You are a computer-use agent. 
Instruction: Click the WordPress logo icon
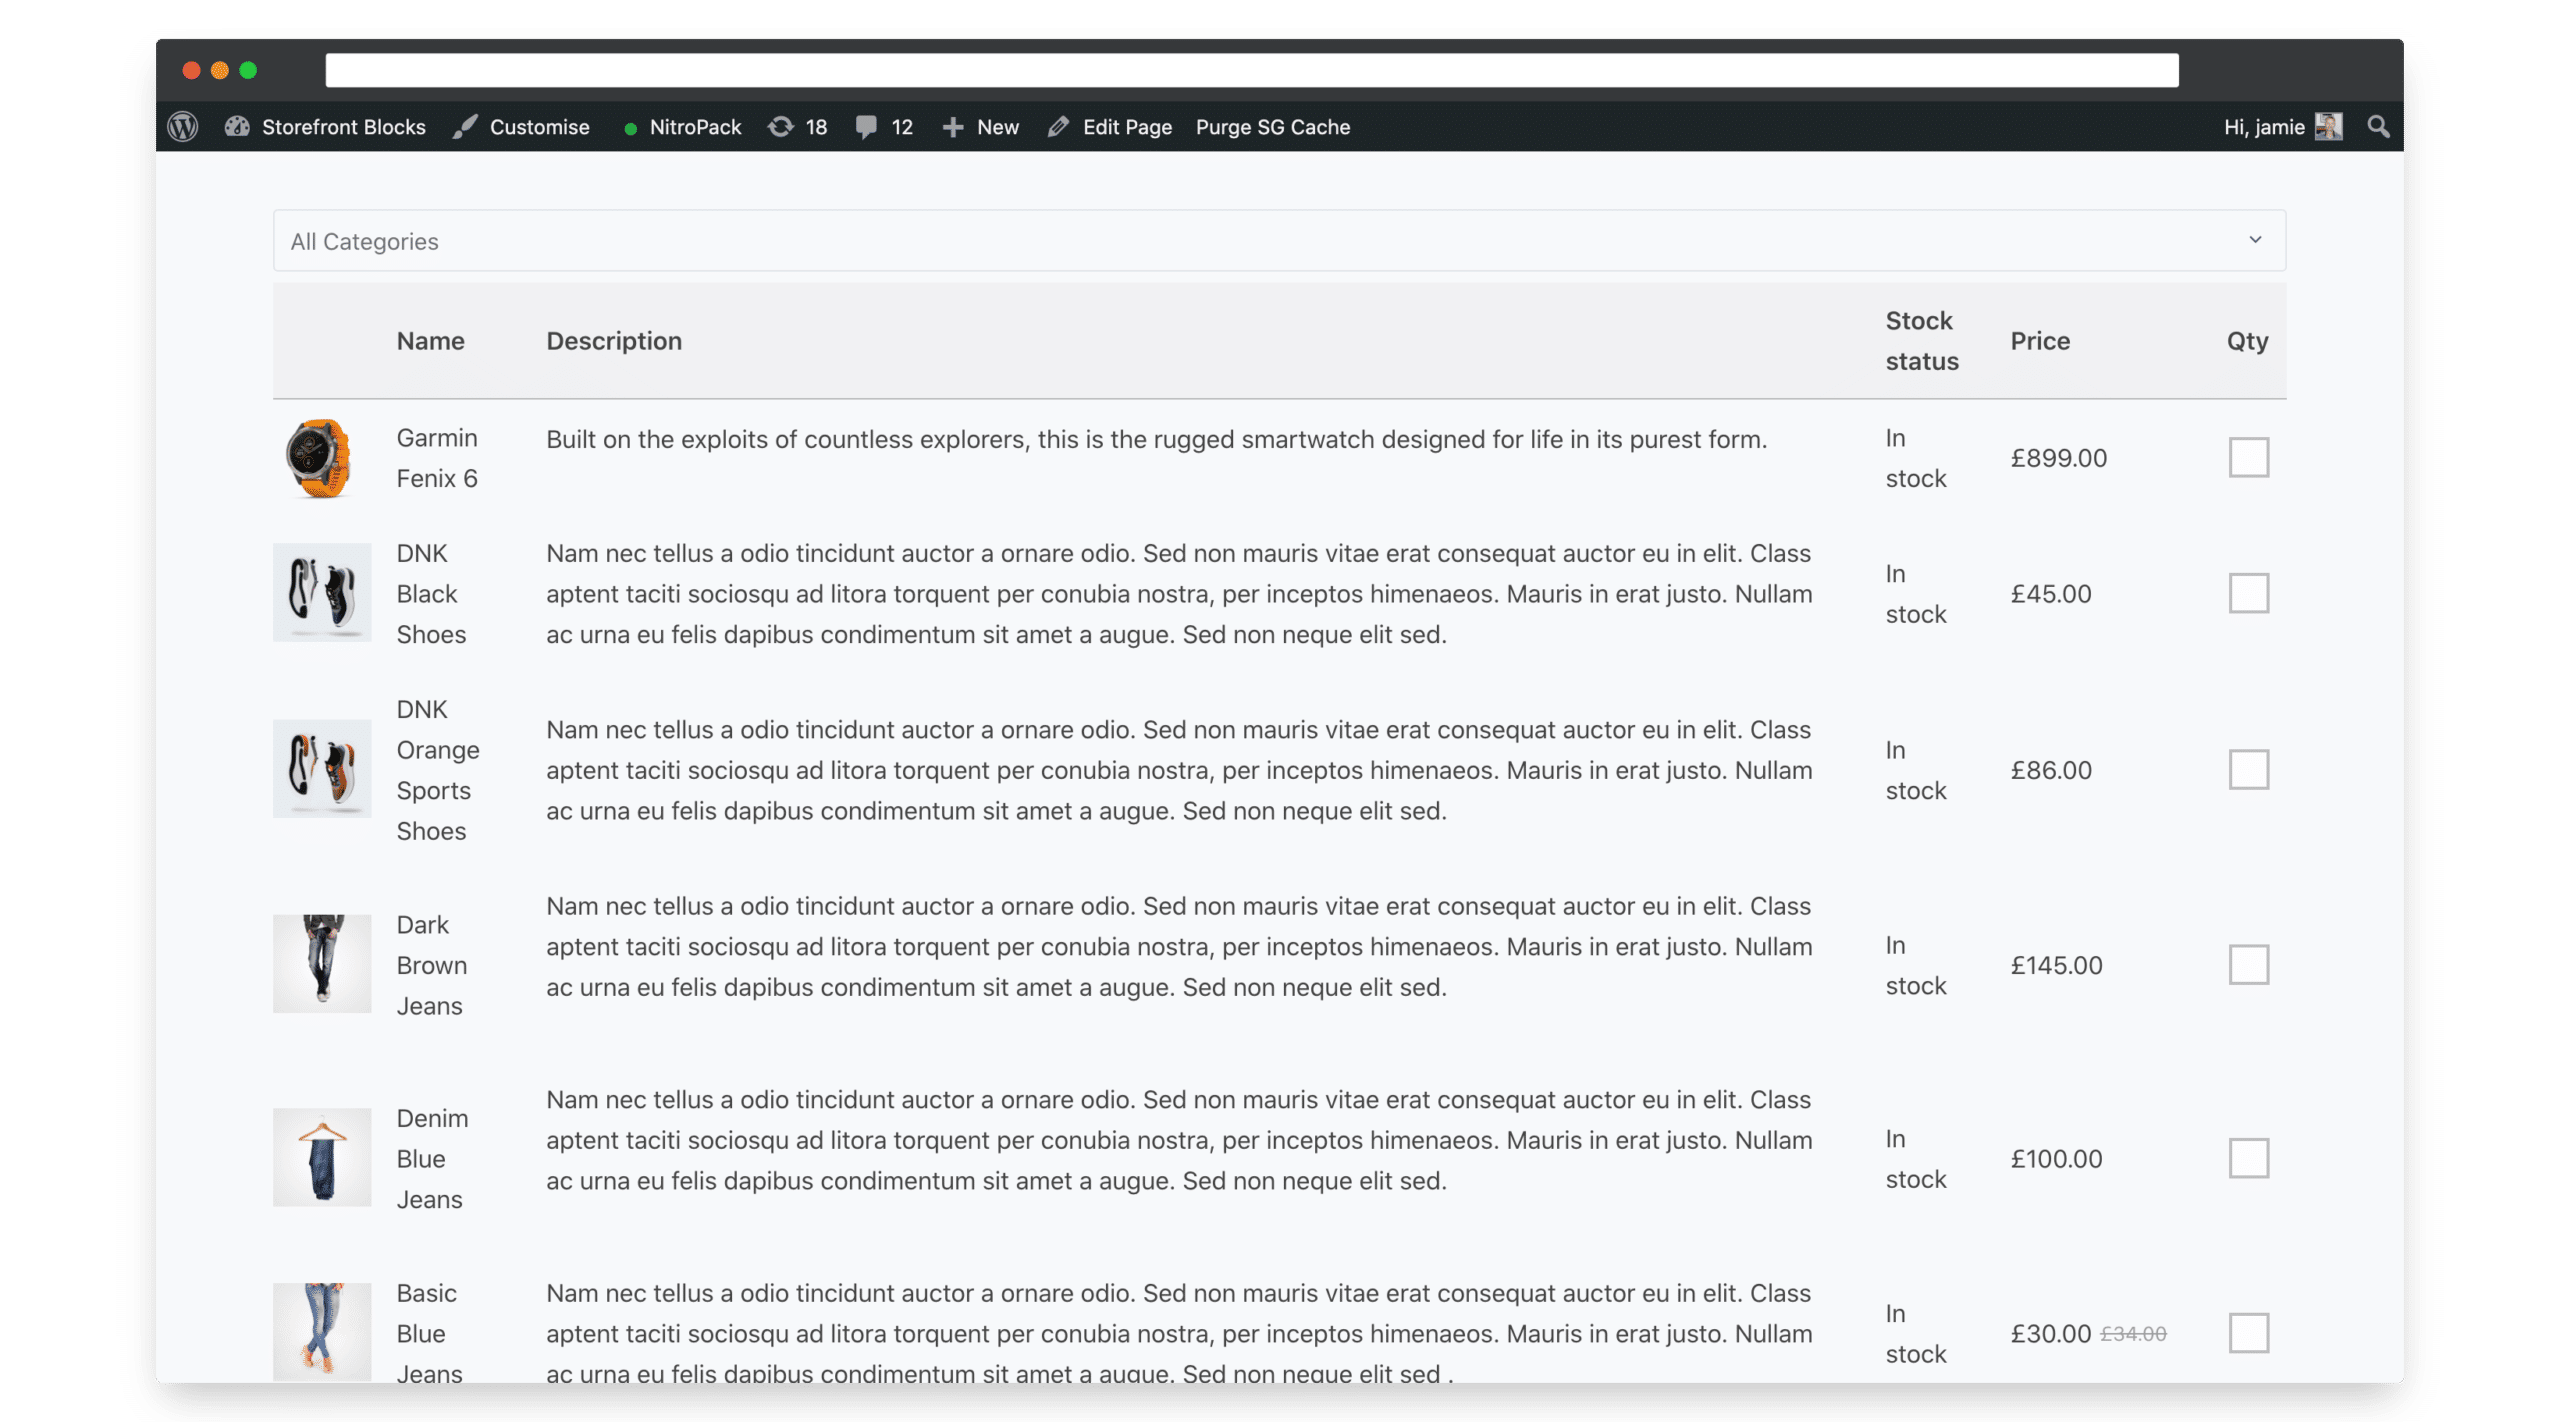pyautogui.click(x=182, y=127)
